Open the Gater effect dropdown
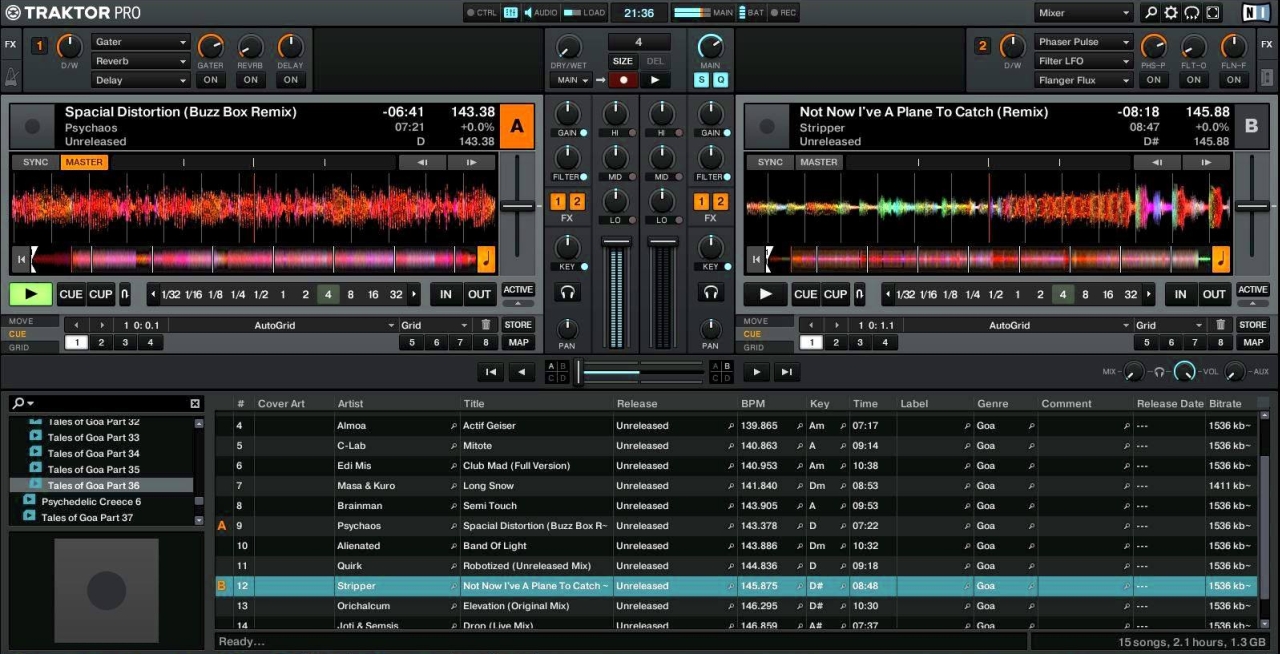Viewport: 1280px width, 654px height. point(141,42)
